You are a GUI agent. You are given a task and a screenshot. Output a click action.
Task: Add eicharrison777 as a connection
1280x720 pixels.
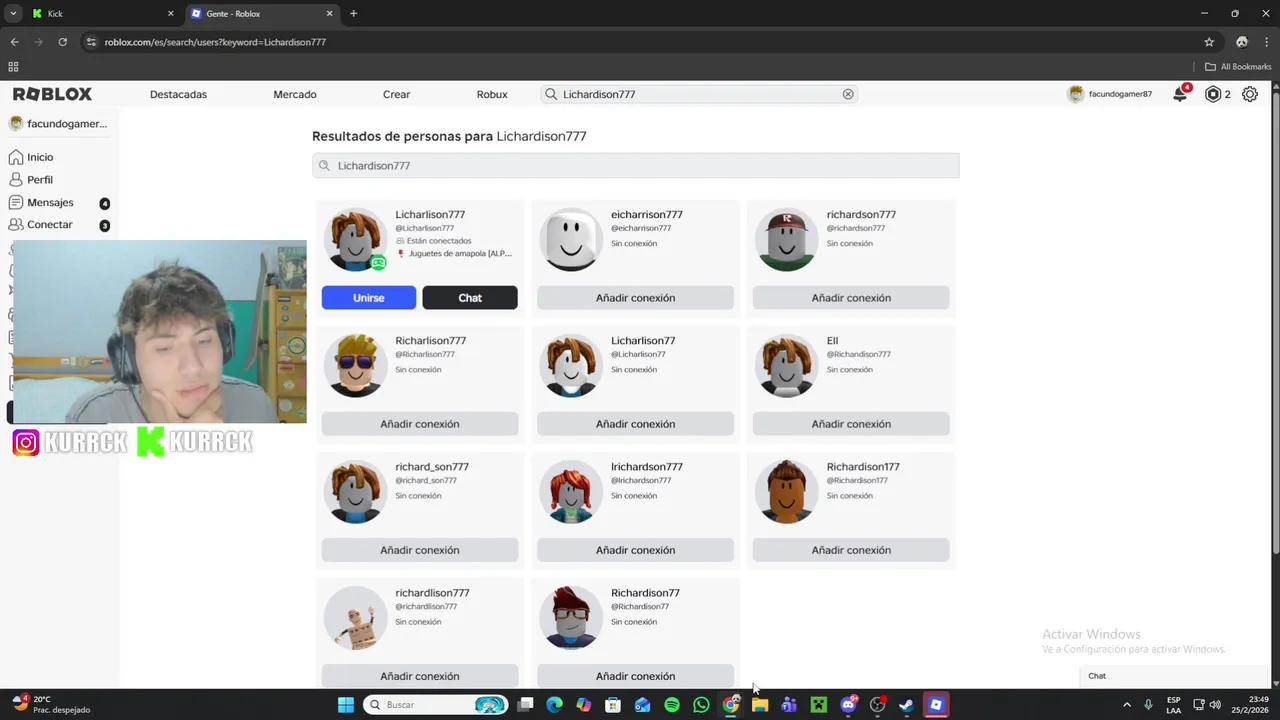[635, 298]
